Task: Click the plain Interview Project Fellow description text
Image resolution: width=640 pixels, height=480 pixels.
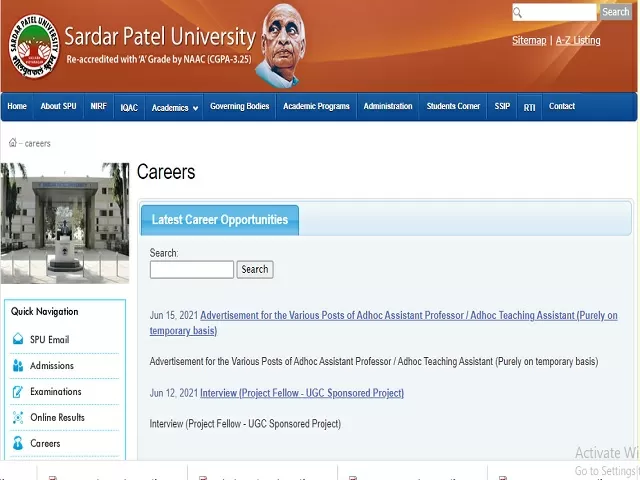Action: click(245, 424)
